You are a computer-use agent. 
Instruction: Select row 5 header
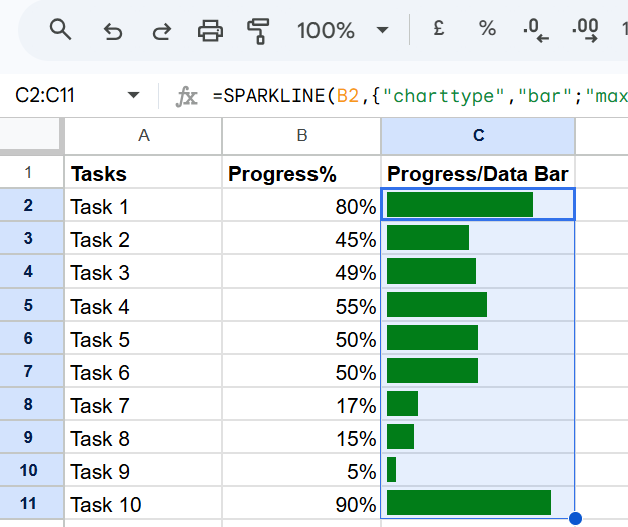(x=31, y=305)
